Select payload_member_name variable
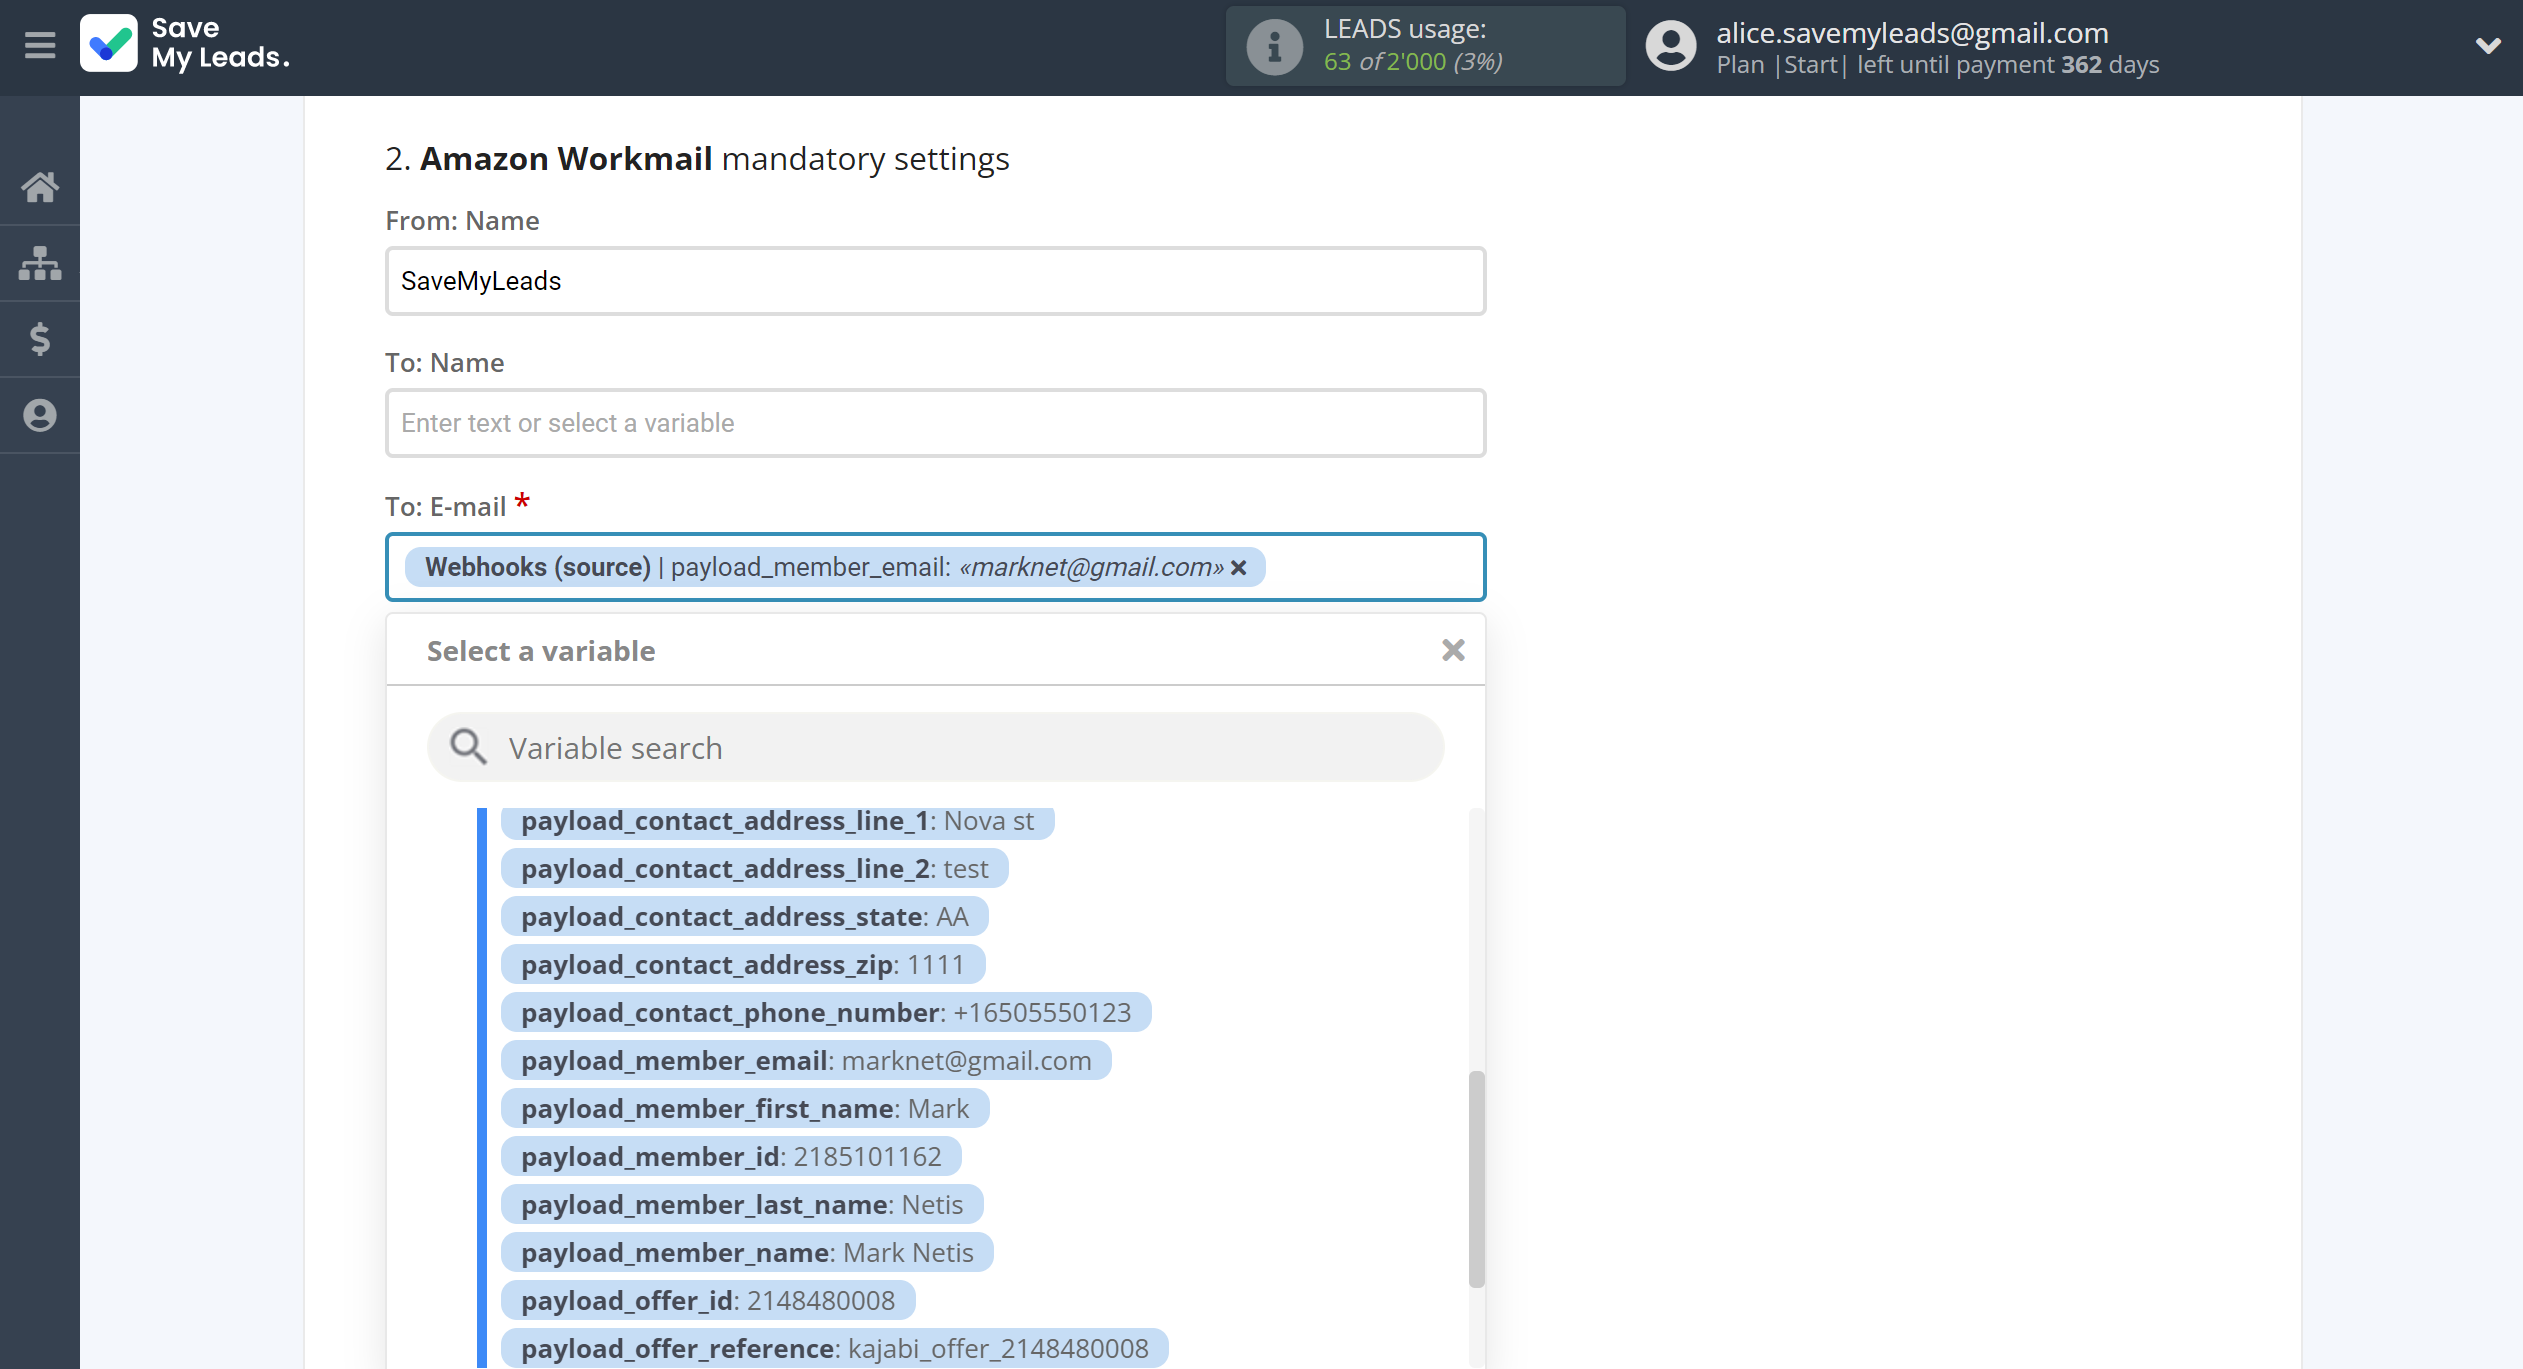This screenshot has width=2523, height=1369. (747, 1253)
